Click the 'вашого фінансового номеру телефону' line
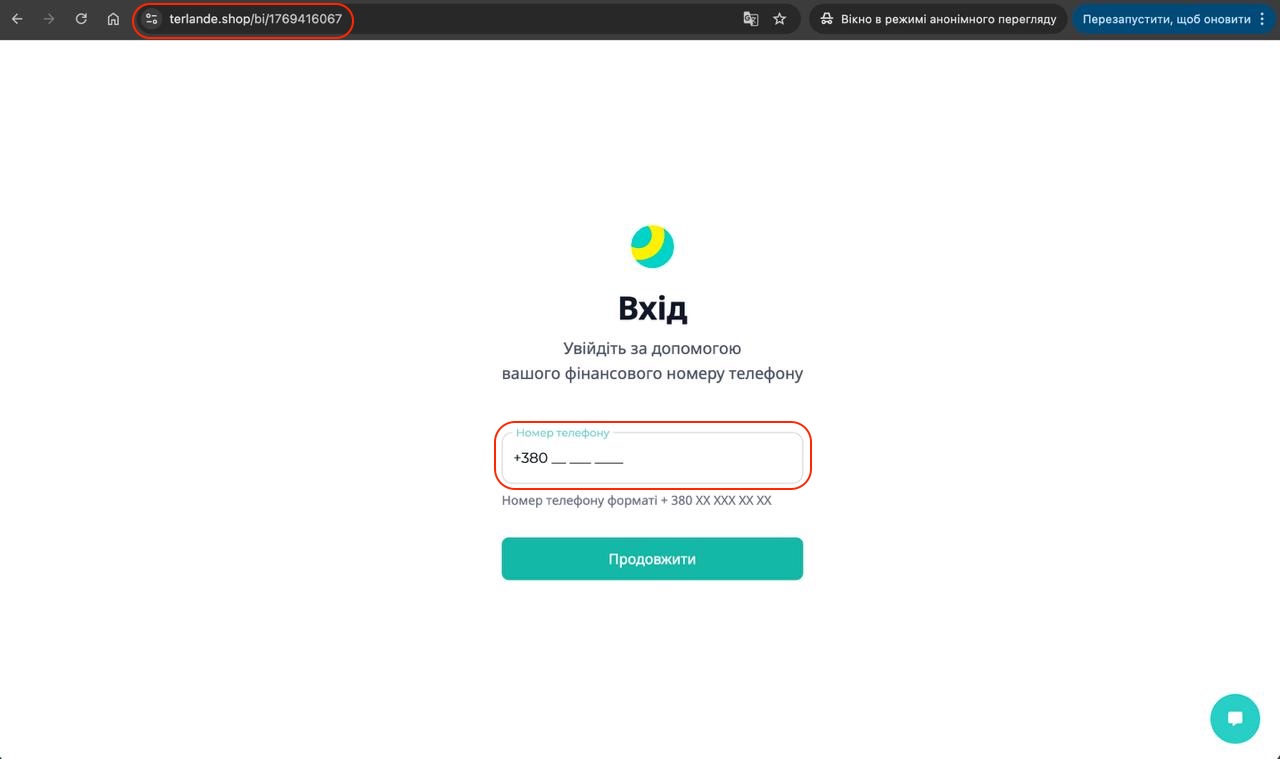 point(652,373)
